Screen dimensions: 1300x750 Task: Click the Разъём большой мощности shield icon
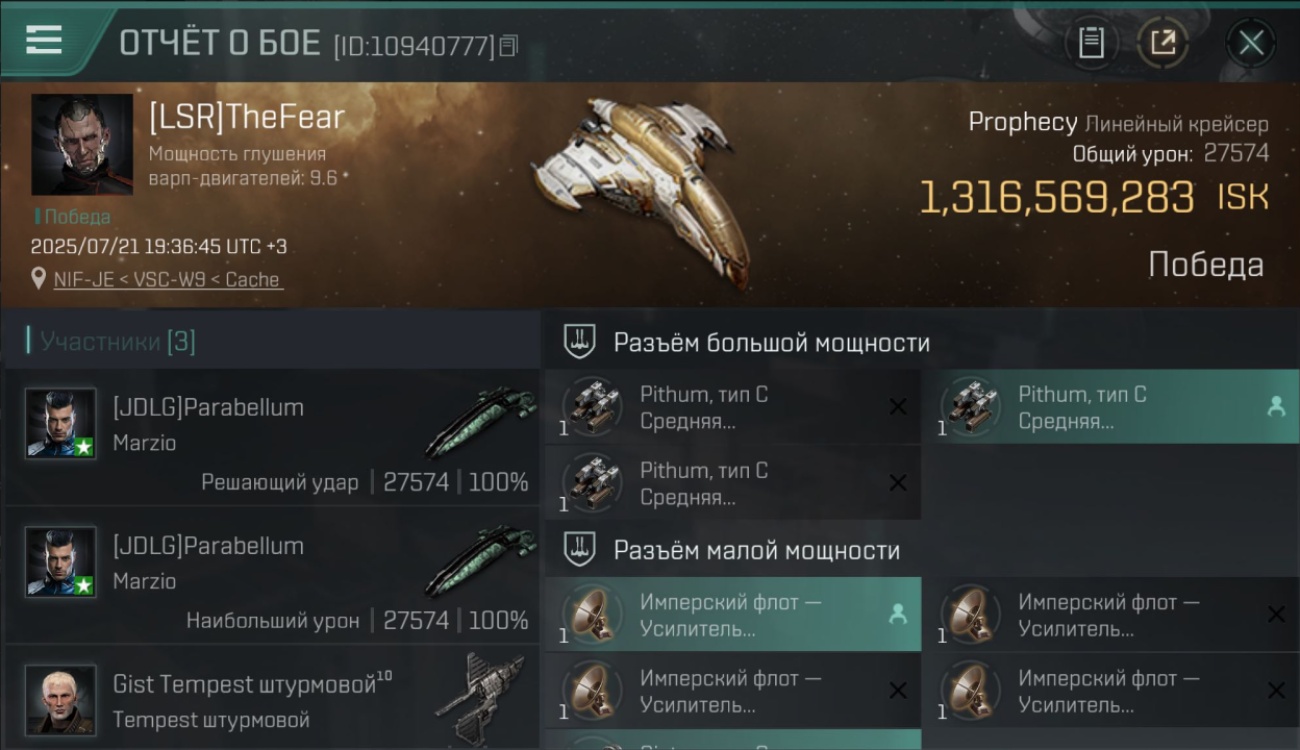[x=580, y=342]
